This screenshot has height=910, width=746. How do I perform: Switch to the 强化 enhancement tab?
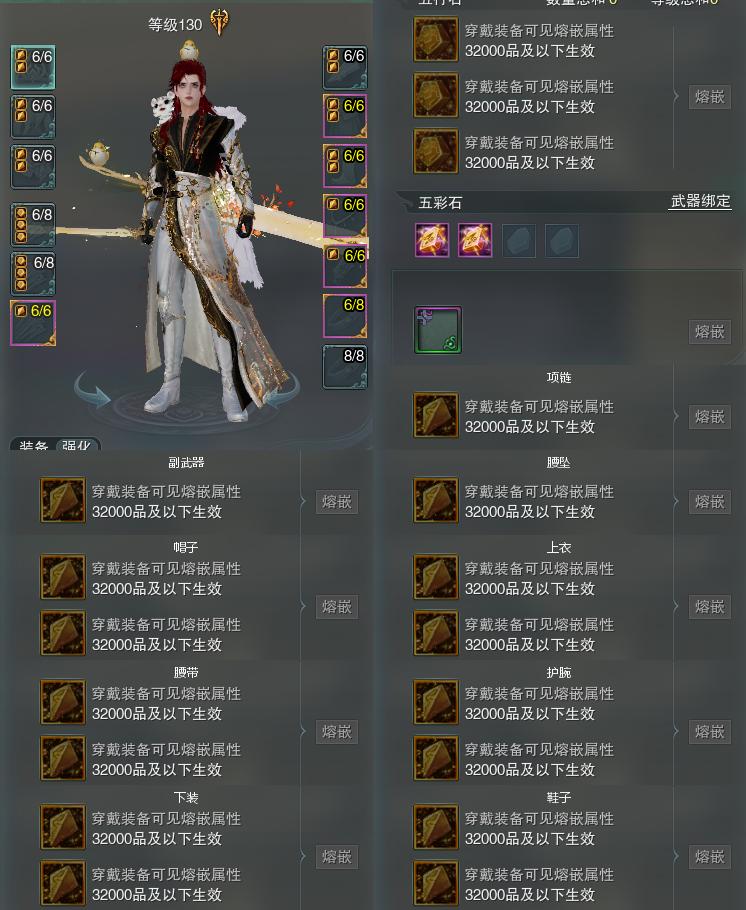(77, 445)
